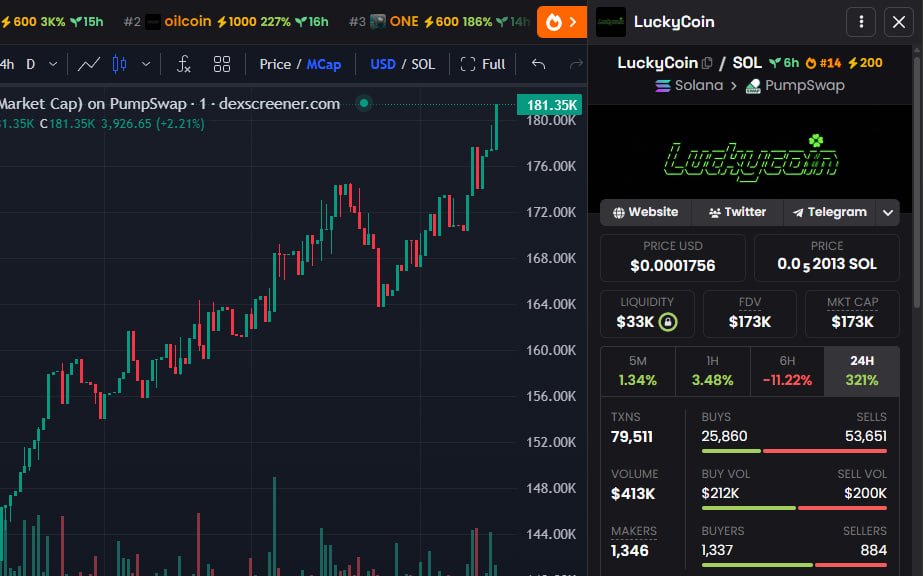Expand the chart type dropdown arrow

point(146,64)
